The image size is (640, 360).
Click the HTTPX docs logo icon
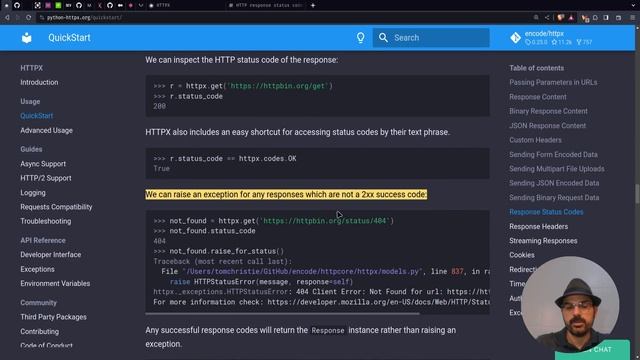tap(27, 38)
